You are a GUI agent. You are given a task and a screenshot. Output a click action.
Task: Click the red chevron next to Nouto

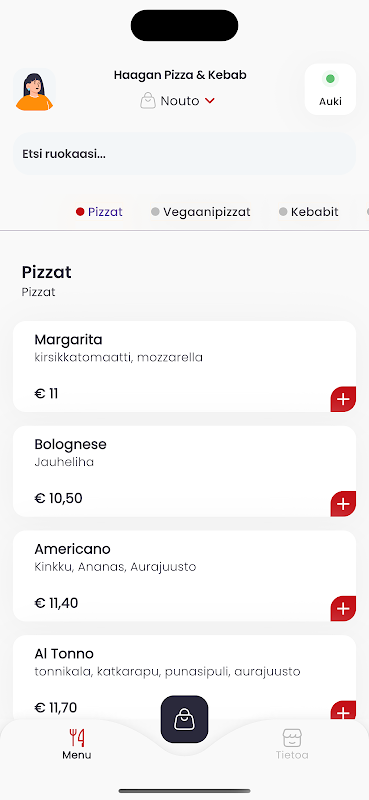pos(210,101)
